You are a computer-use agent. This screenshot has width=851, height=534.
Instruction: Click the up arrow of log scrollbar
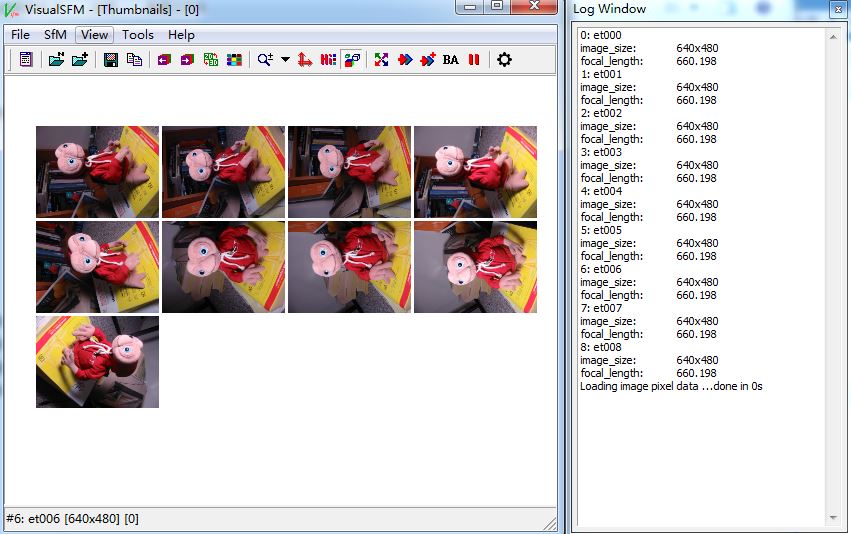point(833,36)
